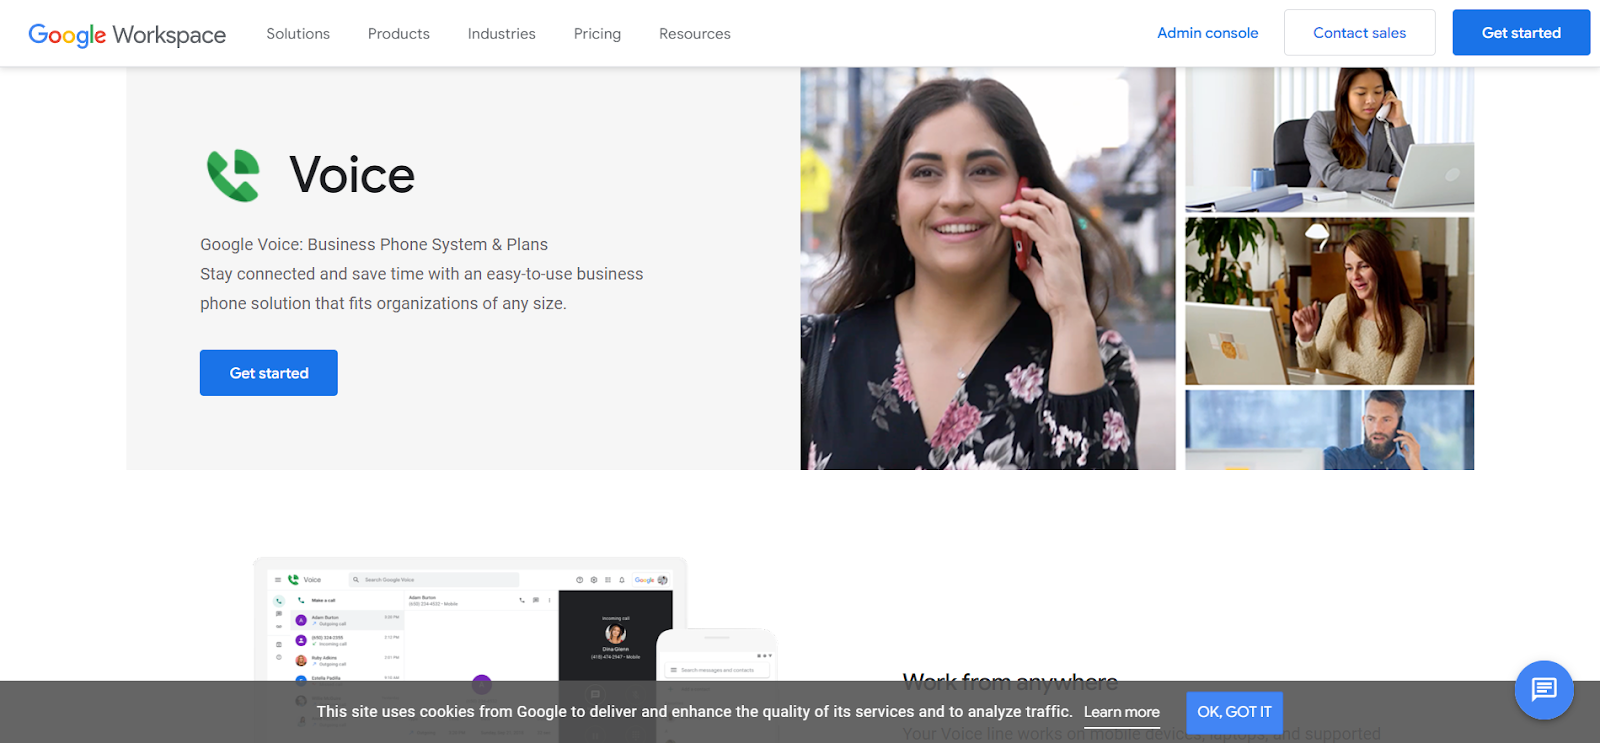Click photo of bearded man on phone

(1330, 430)
